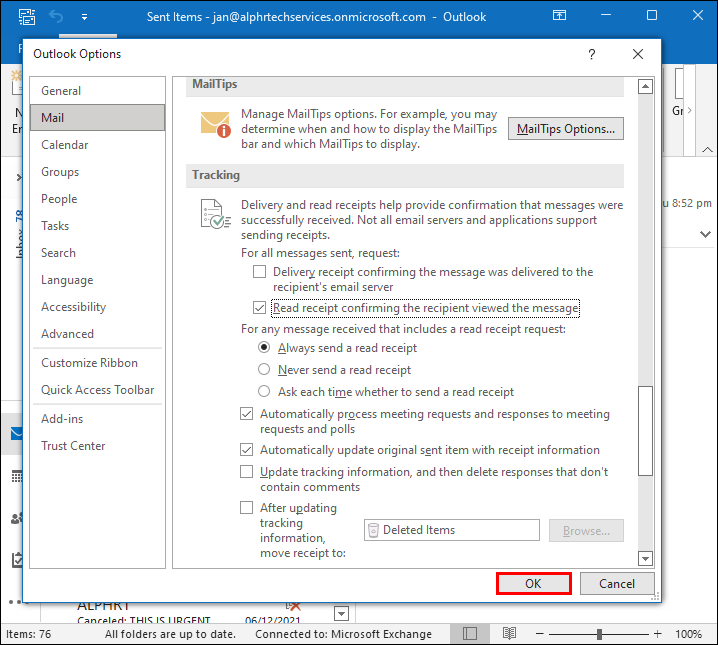Click the options scrollbar down arrow

[x=645, y=558]
